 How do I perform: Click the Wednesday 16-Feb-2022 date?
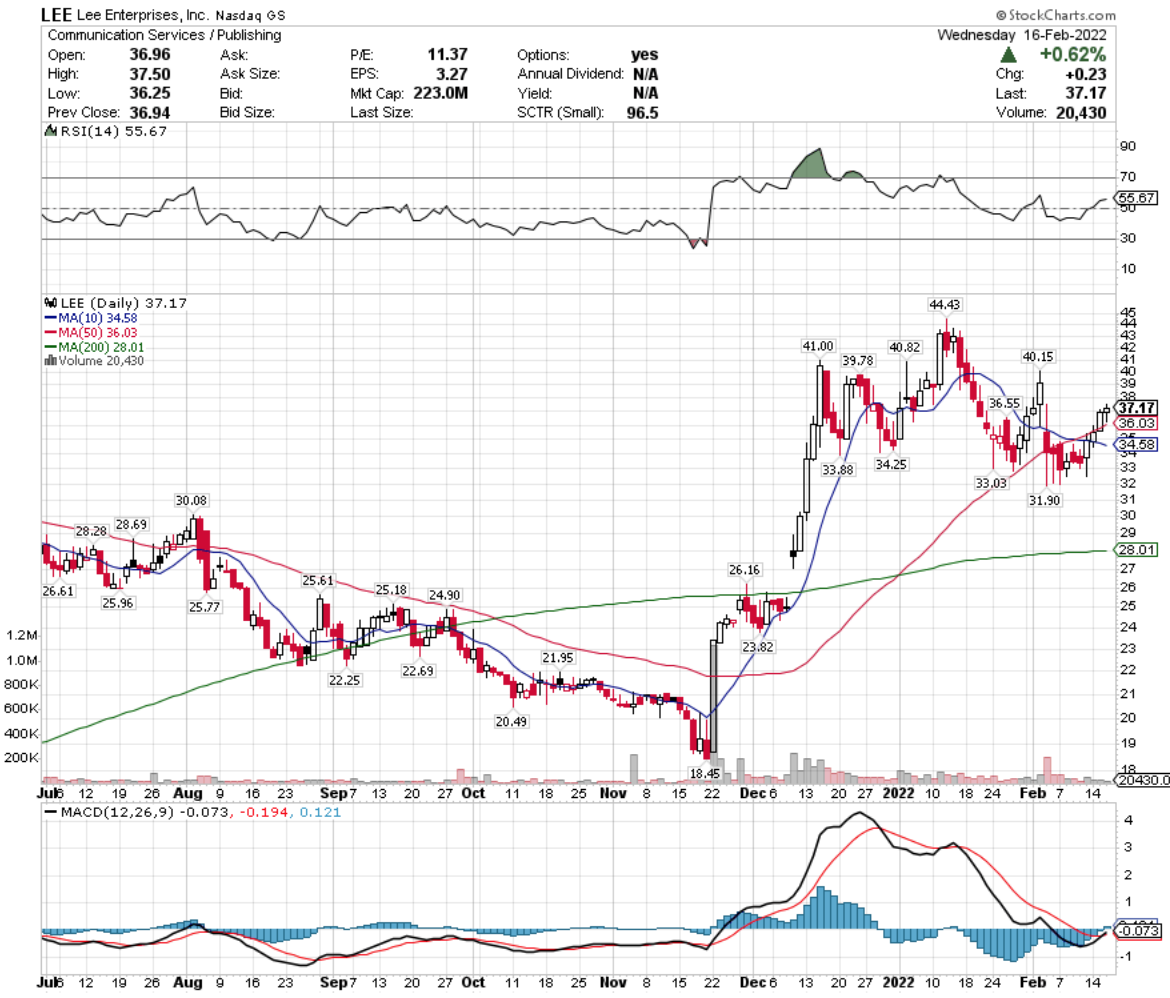[x=1022, y=35]
